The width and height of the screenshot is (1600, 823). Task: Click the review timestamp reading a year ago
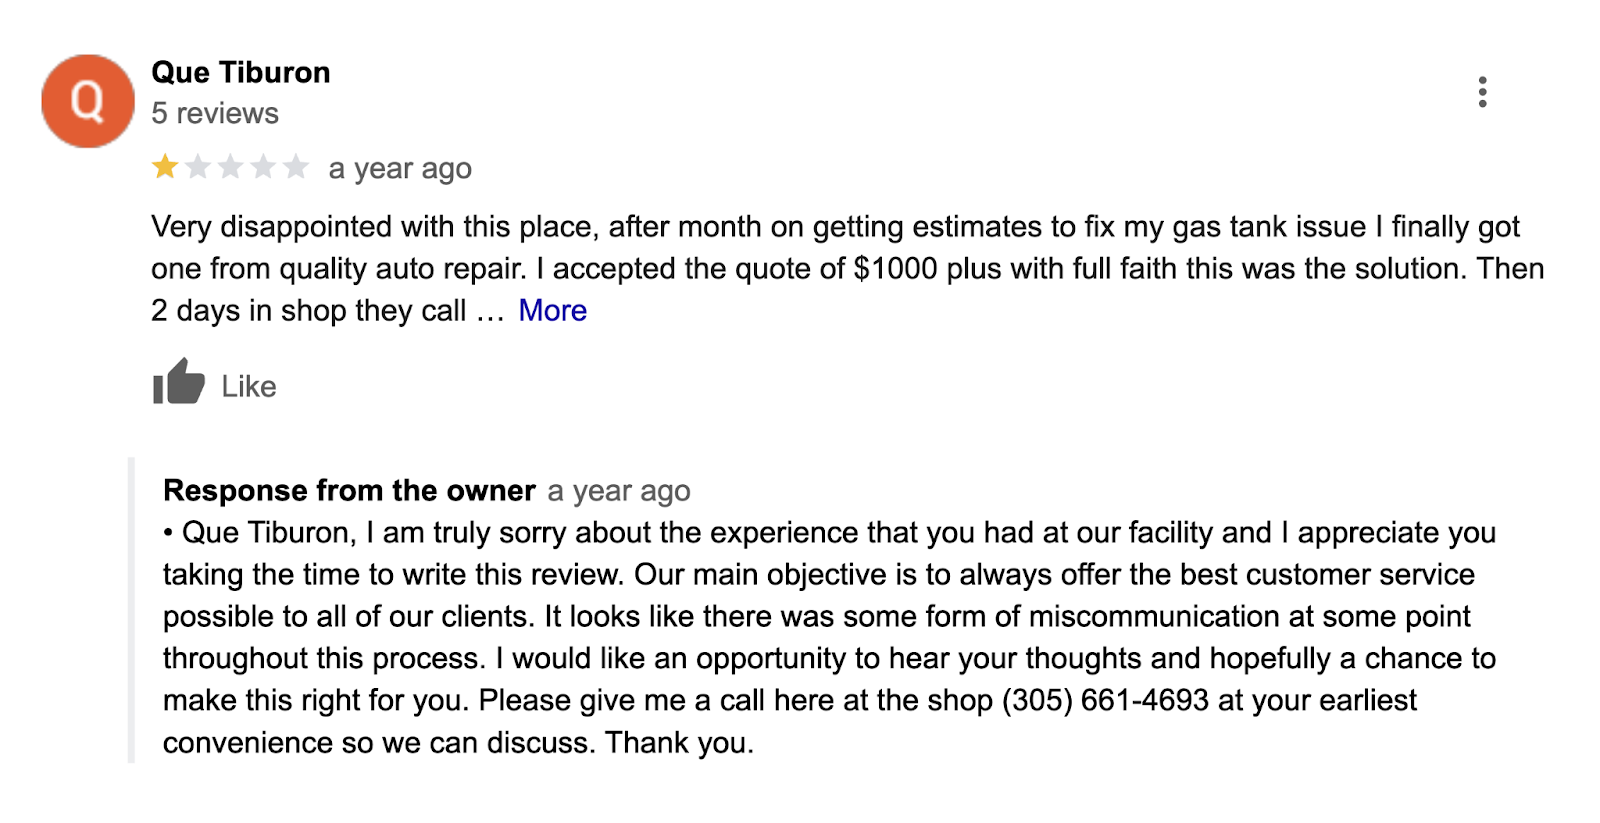click(398, 167)
